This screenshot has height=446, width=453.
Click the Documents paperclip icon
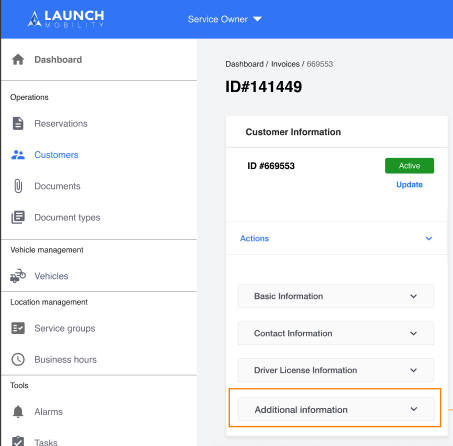tap(18, 186)
